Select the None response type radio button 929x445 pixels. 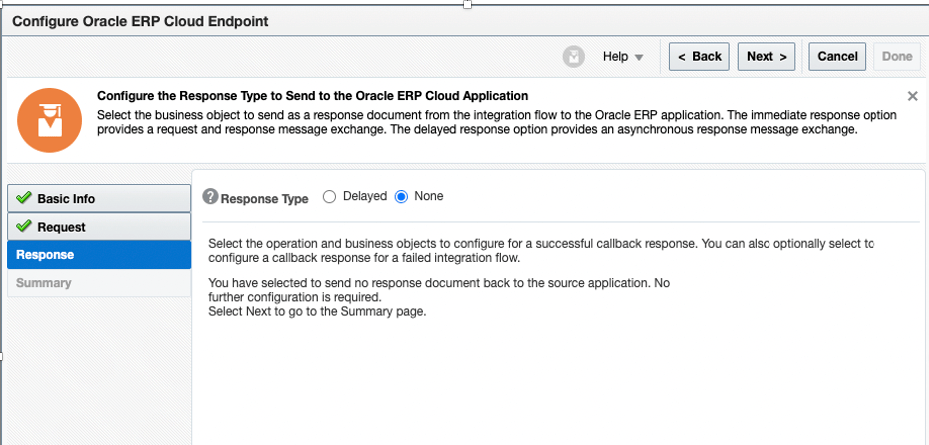[x=402, y=197]
